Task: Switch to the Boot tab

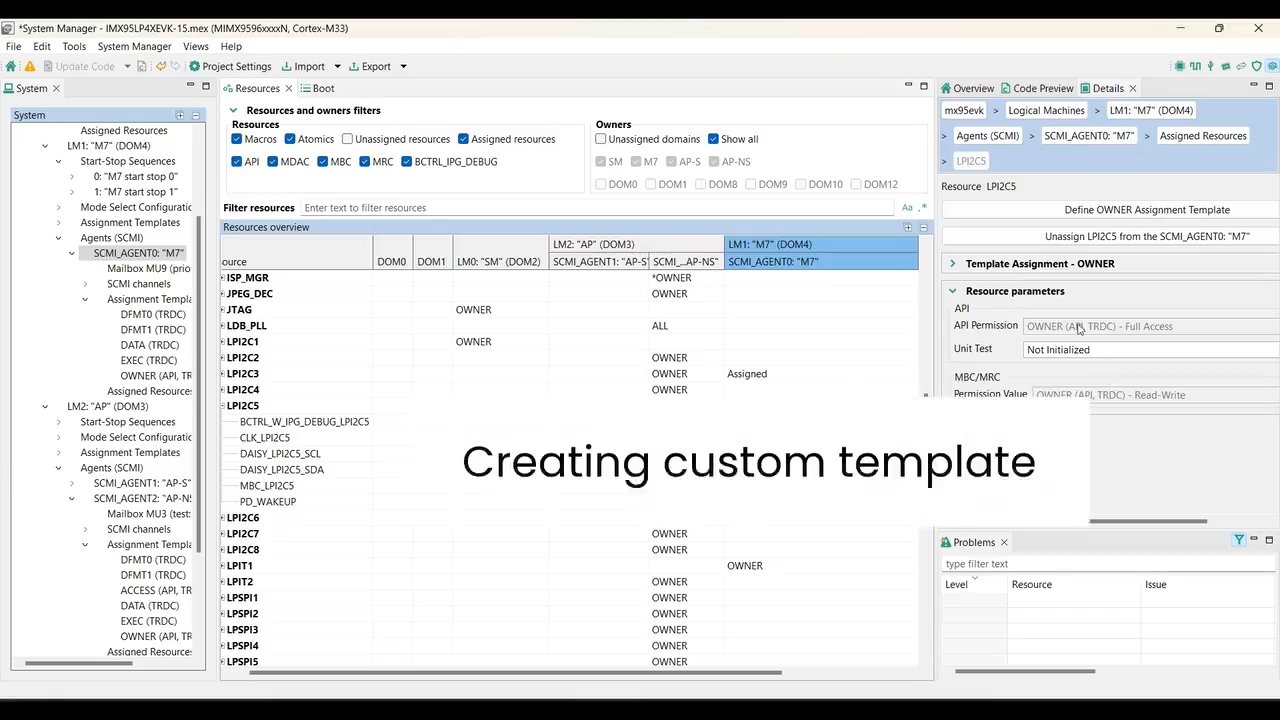Action: [x=317, y=88]
